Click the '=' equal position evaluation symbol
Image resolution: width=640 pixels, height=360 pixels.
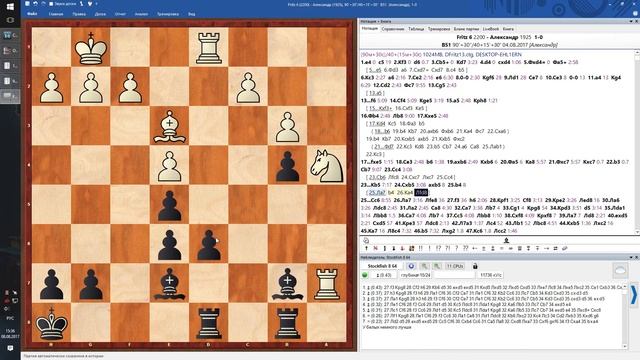(x=502, y=248)
